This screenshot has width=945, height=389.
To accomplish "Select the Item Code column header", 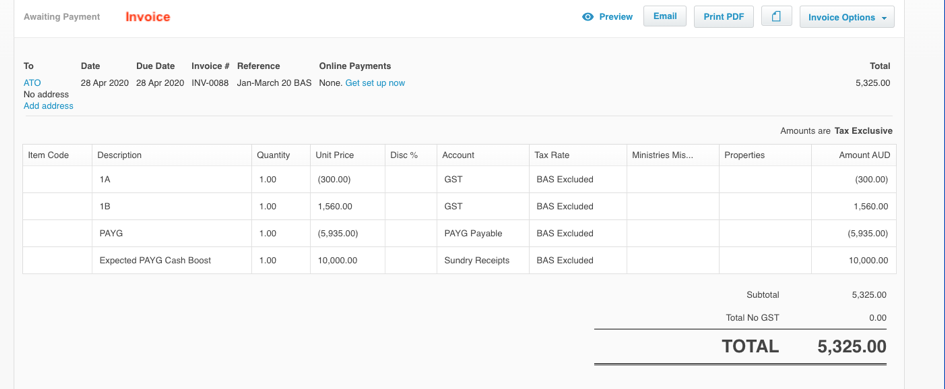I will [57, 155].
